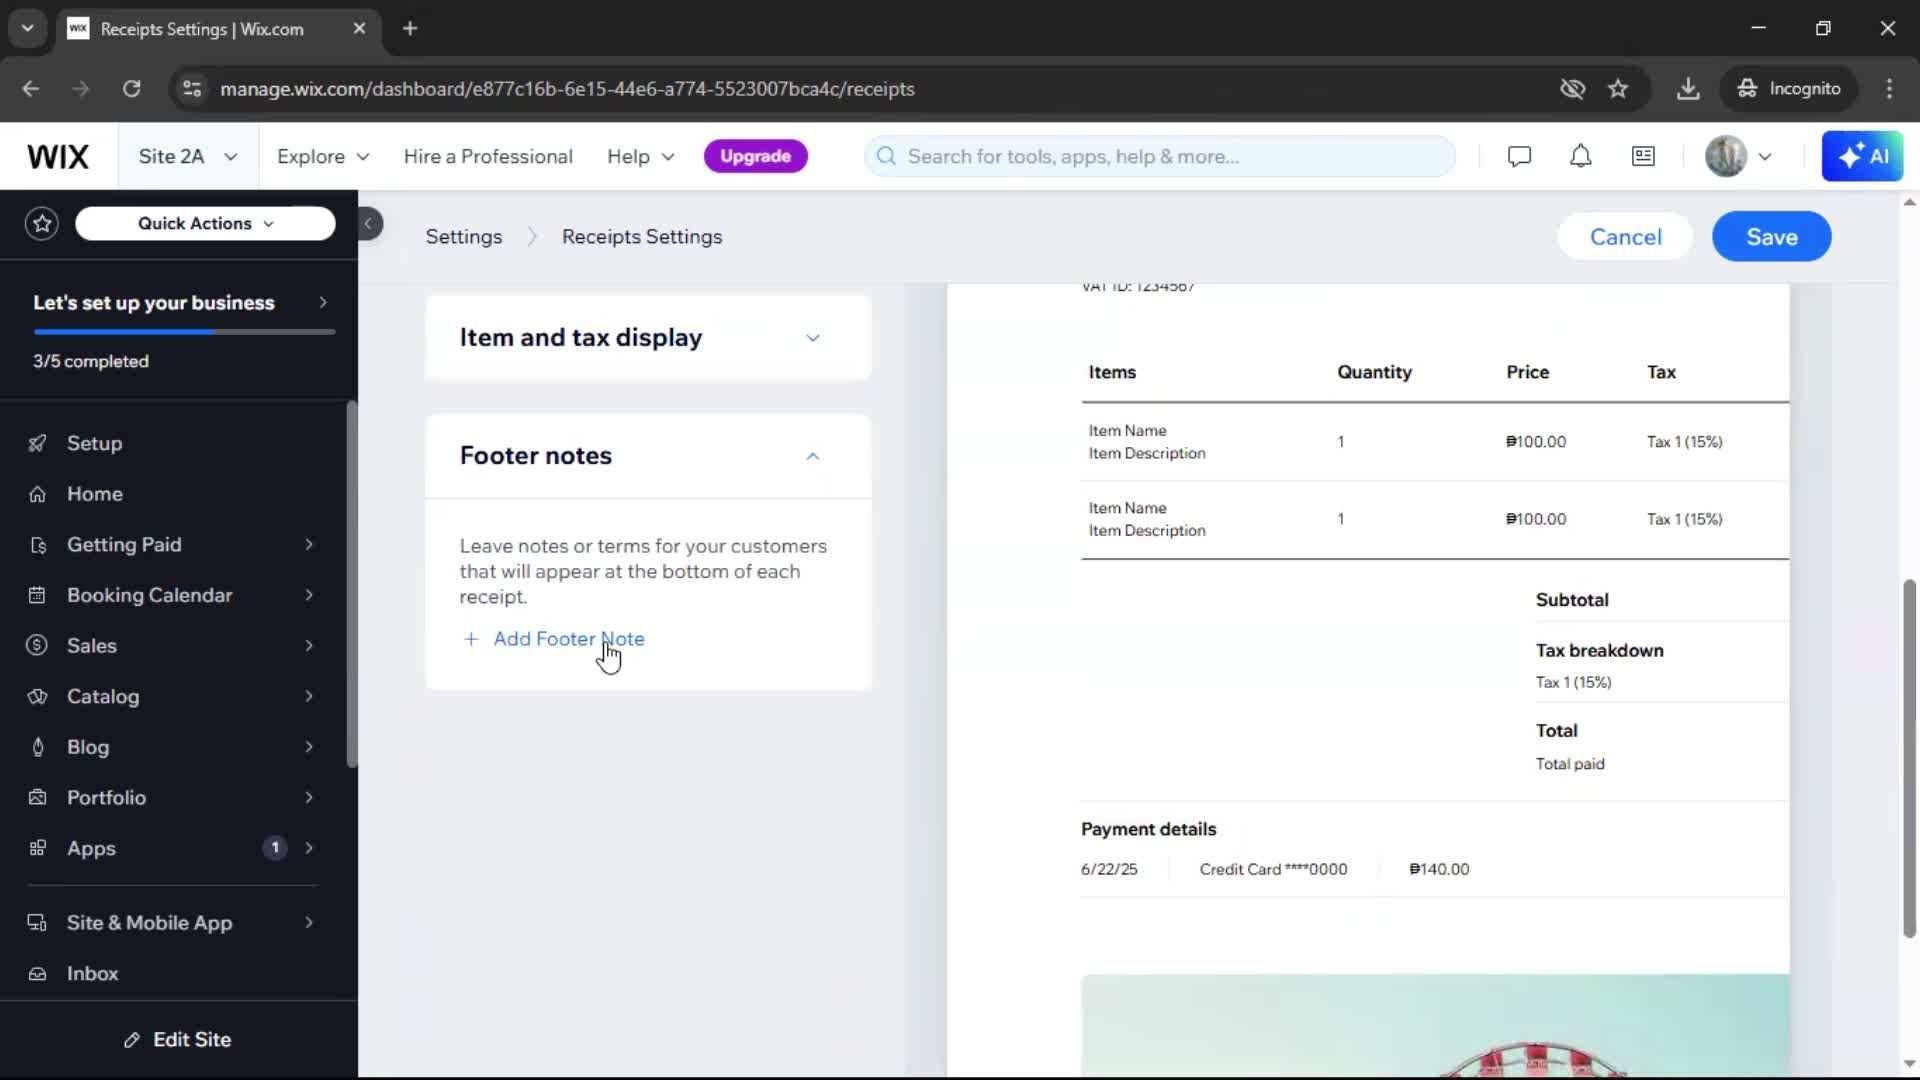Screen dimensions: 1920x1080
Task: Open the Explore menu
Action: point(323,156)
